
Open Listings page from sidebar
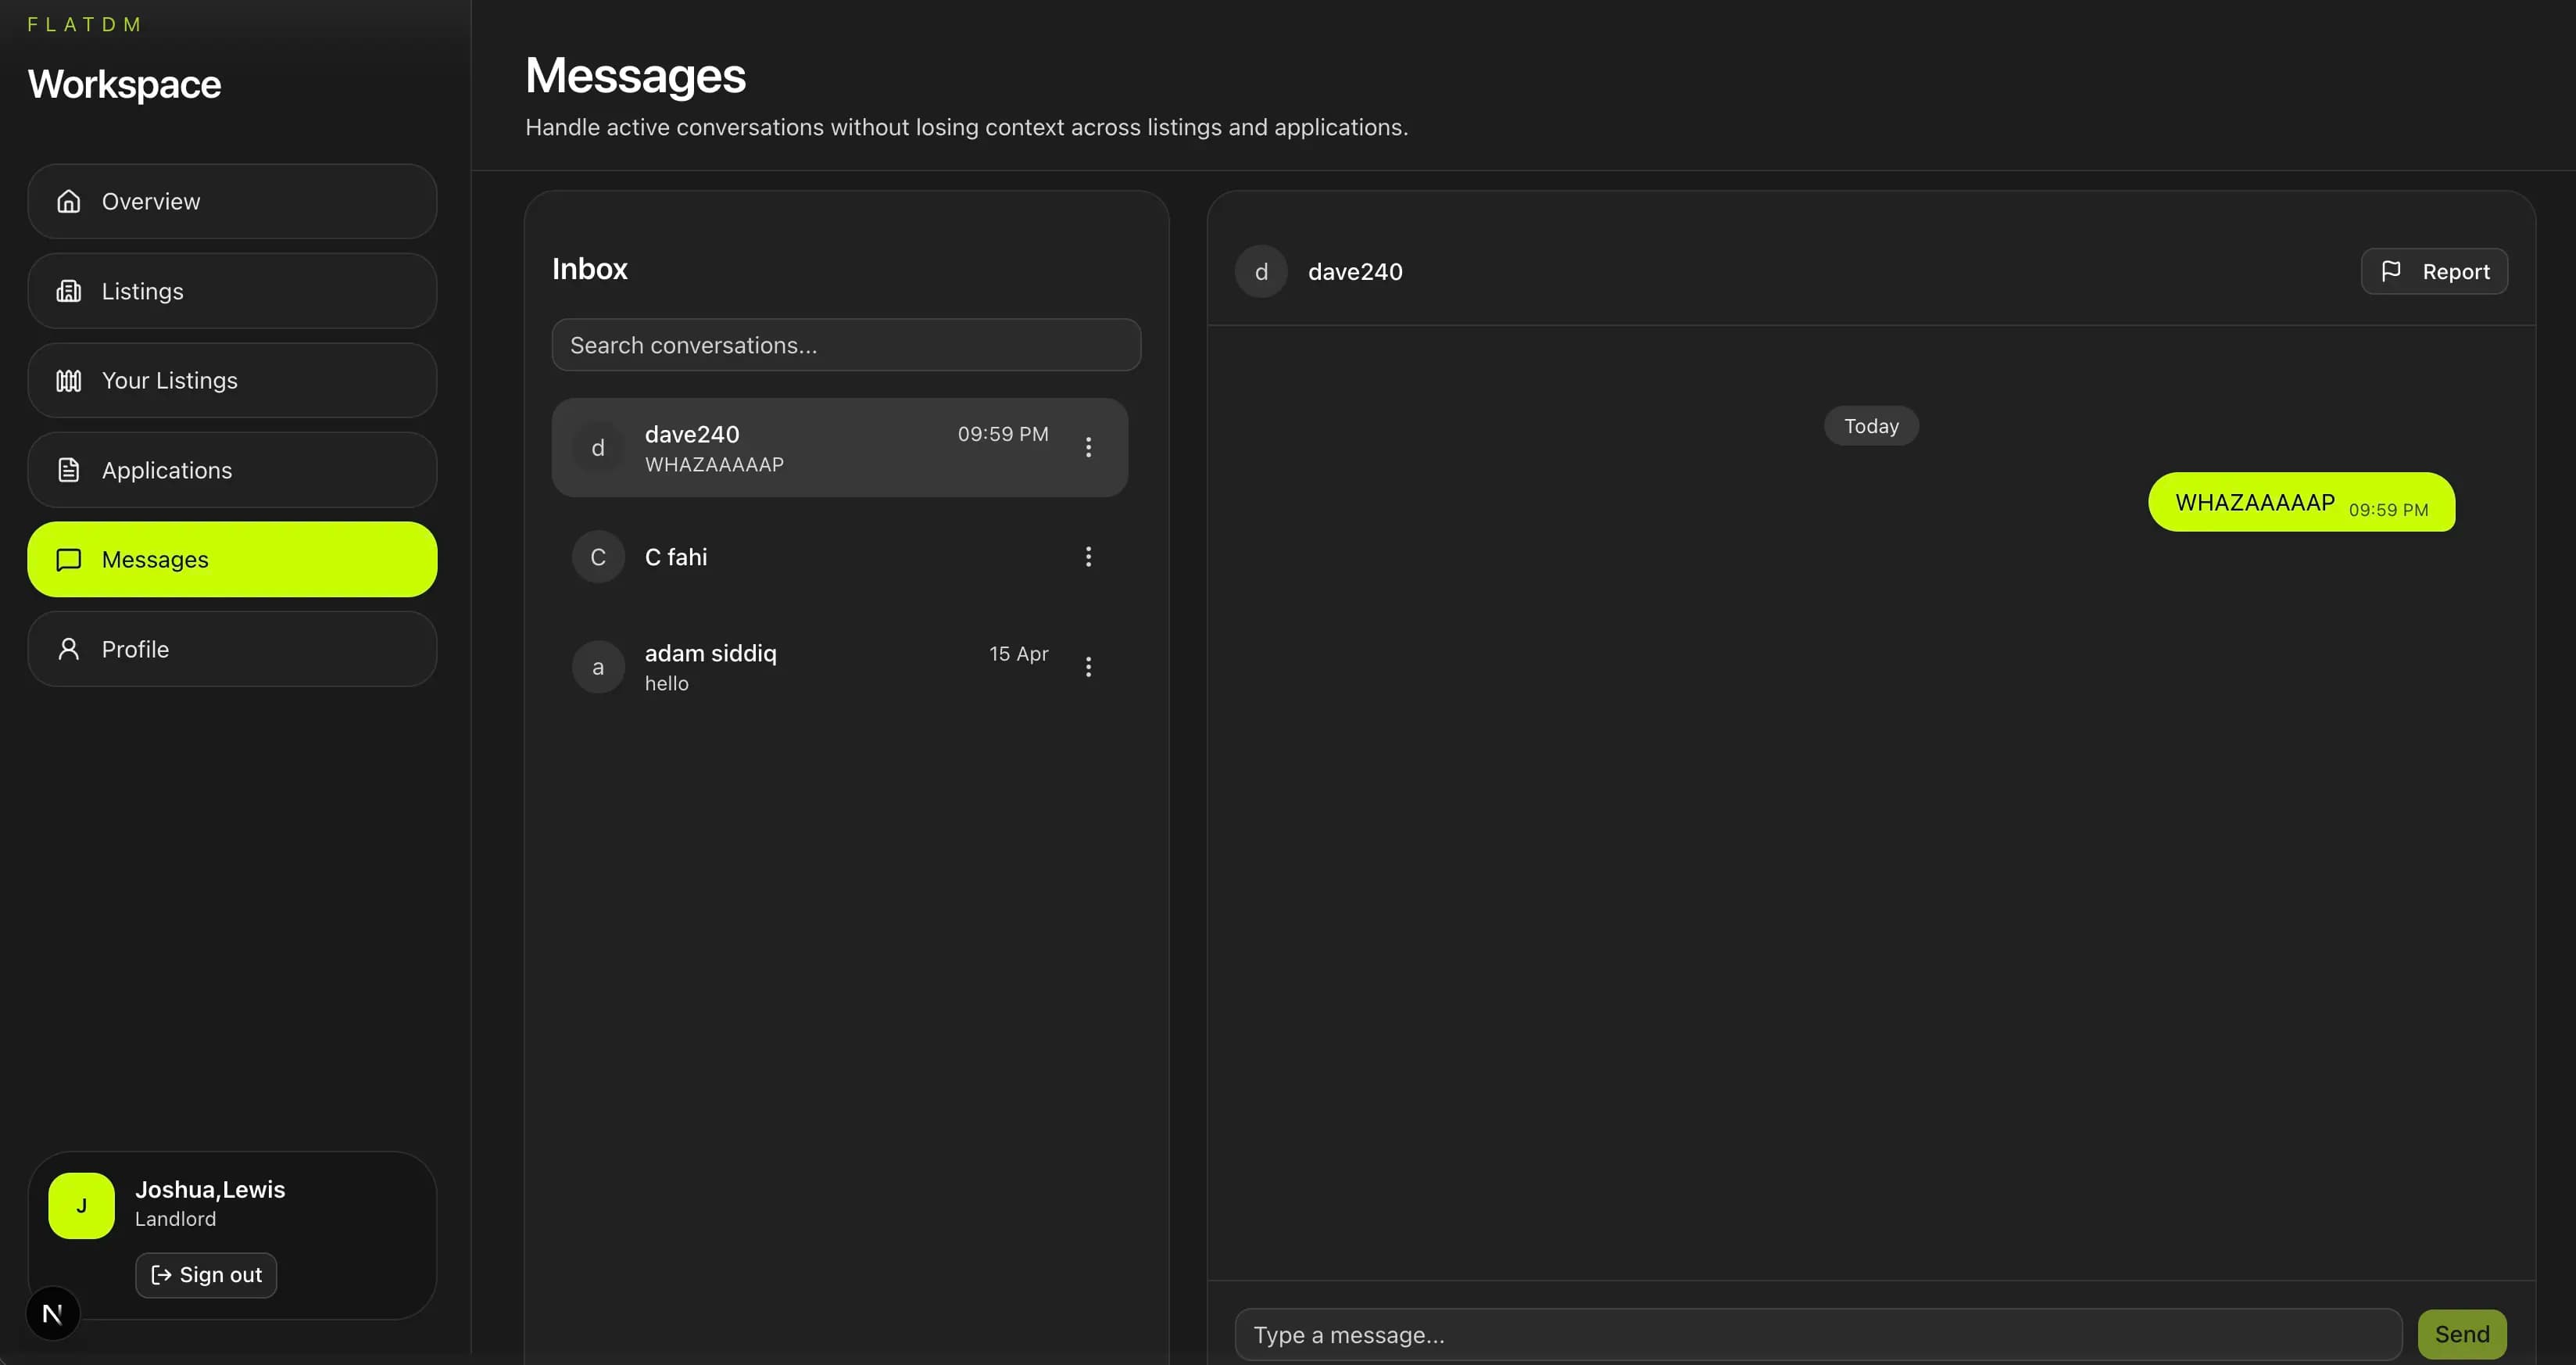click(232, 291)
